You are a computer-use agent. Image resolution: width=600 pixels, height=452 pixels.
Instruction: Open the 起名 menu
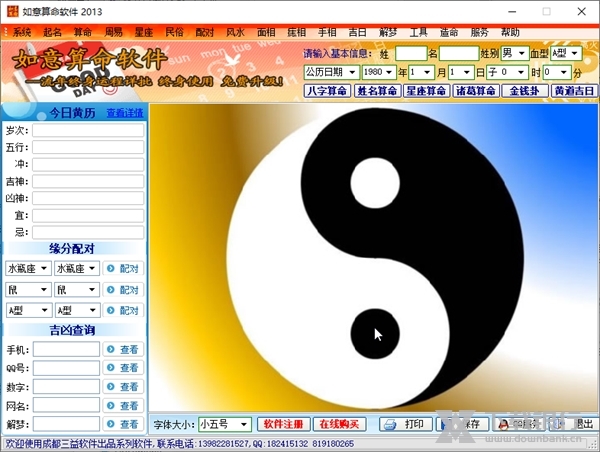coord(52,32)
